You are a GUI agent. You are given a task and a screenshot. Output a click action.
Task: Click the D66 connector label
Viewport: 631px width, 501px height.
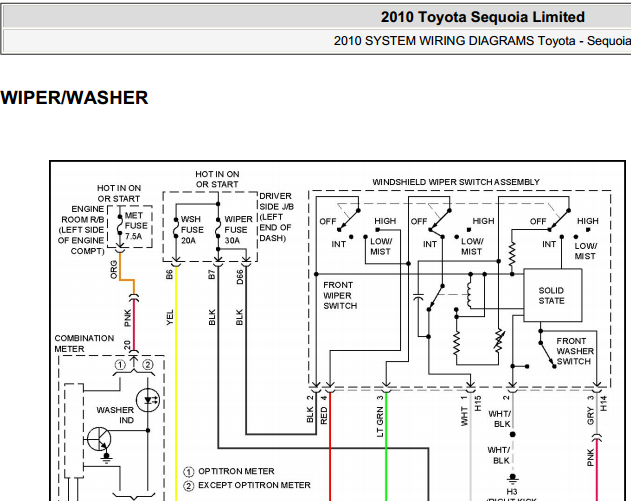[x=240, y=277]
